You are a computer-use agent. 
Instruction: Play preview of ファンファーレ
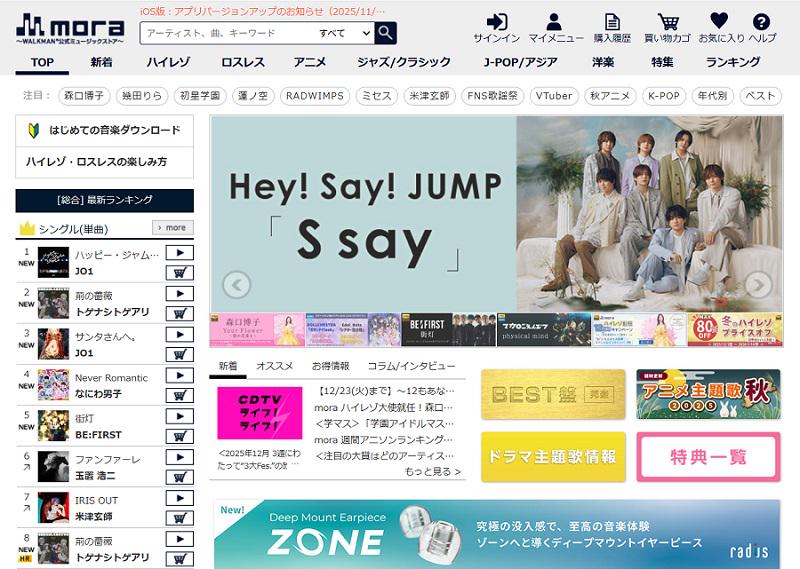click(180, 457)
